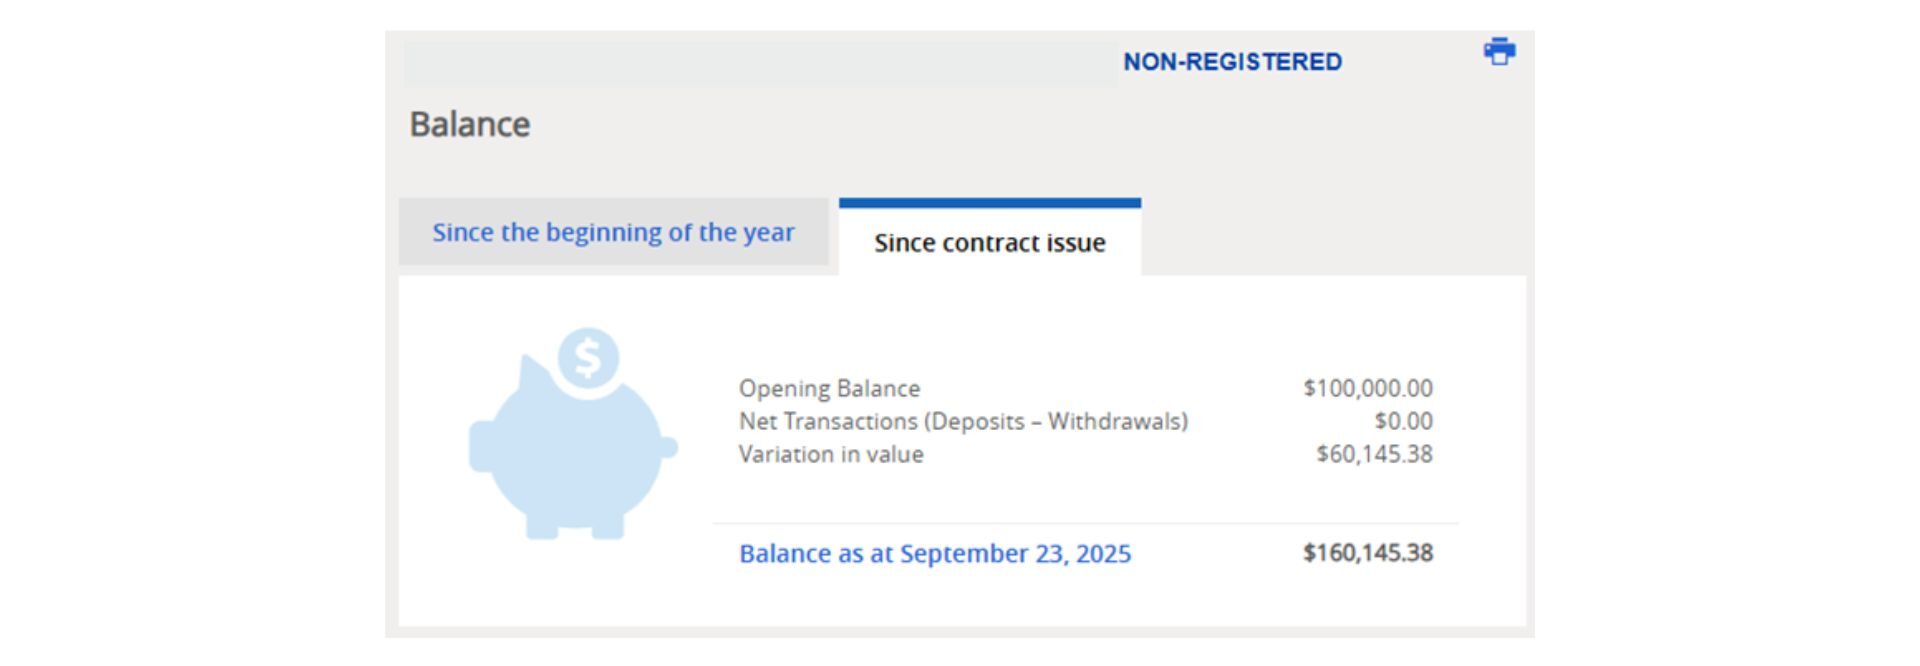Click the blue indicator bar above the active tab
Image resolution: width=1920 pixels, height=666 pixels.
pos(989,203)
